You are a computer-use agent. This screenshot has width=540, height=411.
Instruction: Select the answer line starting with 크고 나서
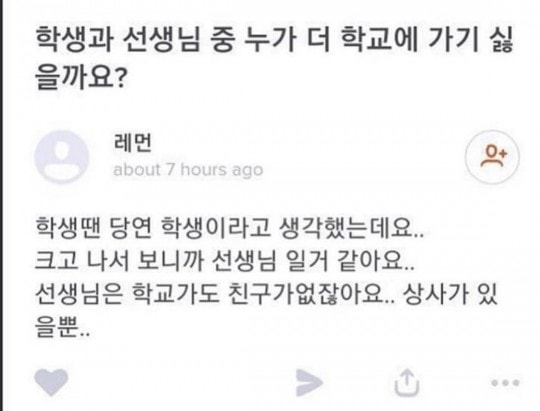(x=225, y=260)
